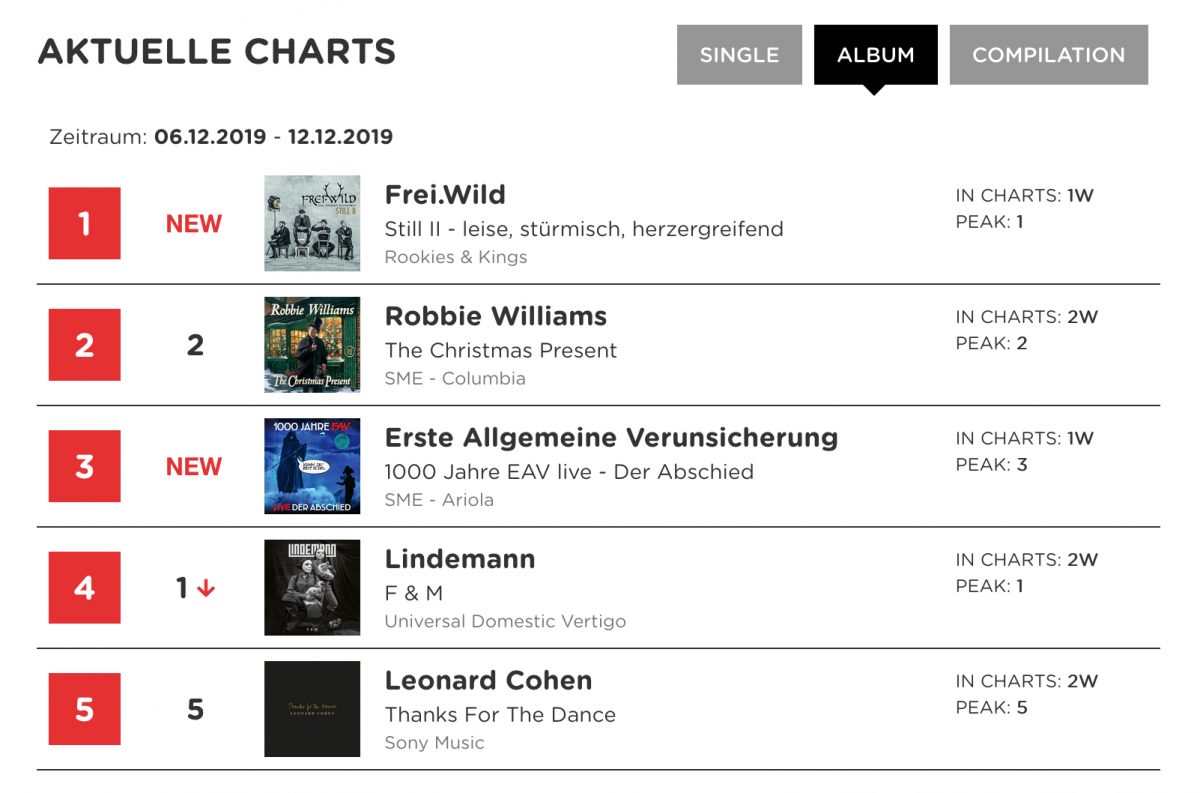Viewport: 1200px width, 793px height.
Task: Click the NEW label next to Frei.Wild
Action: [x=194, y=224]
